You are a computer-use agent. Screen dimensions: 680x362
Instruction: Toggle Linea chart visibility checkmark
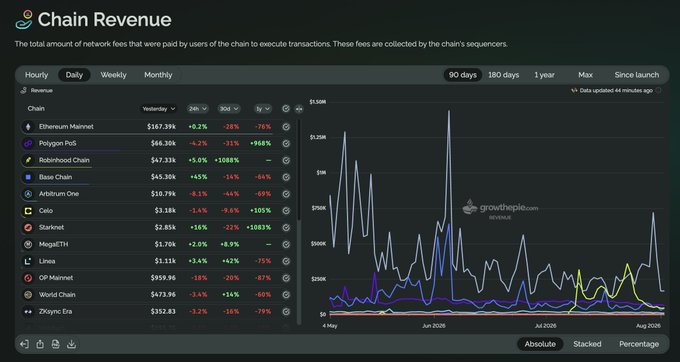pos(286,261)
